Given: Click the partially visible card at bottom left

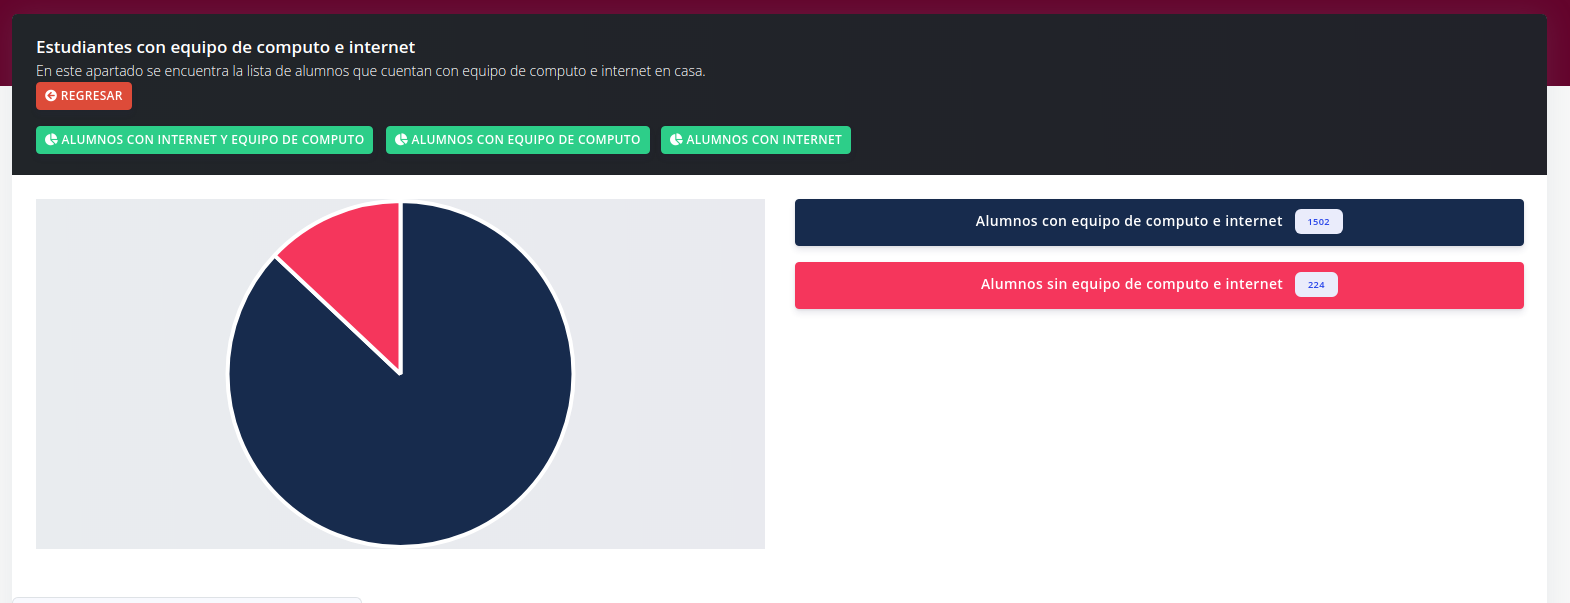Looking at the screenshot, I should tap(186, 599).
